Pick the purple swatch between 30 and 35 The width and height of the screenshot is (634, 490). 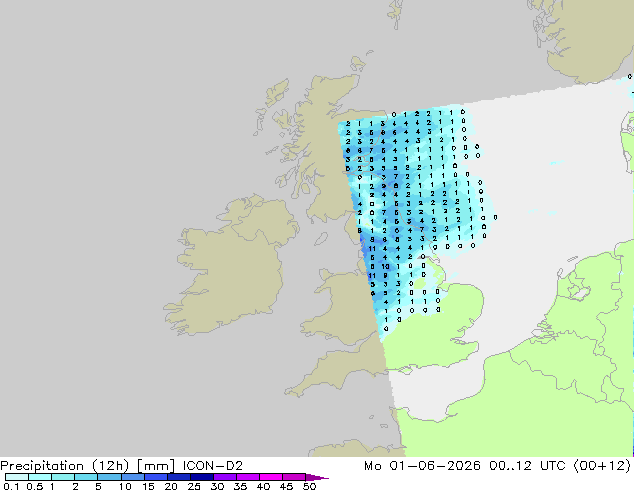pos(224,477)
